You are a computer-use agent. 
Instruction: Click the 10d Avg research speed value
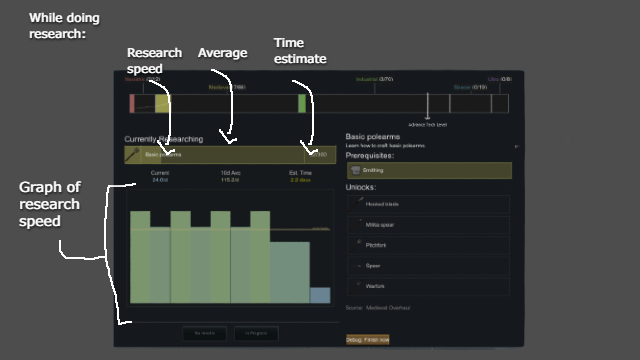pos(230,180)
